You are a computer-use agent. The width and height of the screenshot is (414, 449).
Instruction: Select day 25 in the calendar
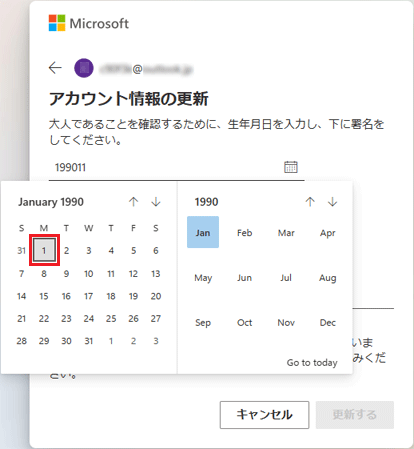(x=111, y=318)
